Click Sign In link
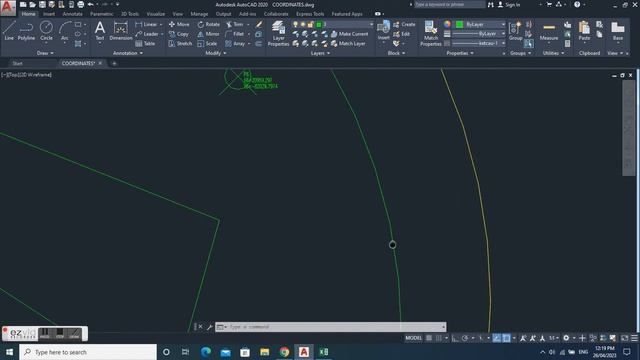Screen dimensions: 640x360 (509, 4)
